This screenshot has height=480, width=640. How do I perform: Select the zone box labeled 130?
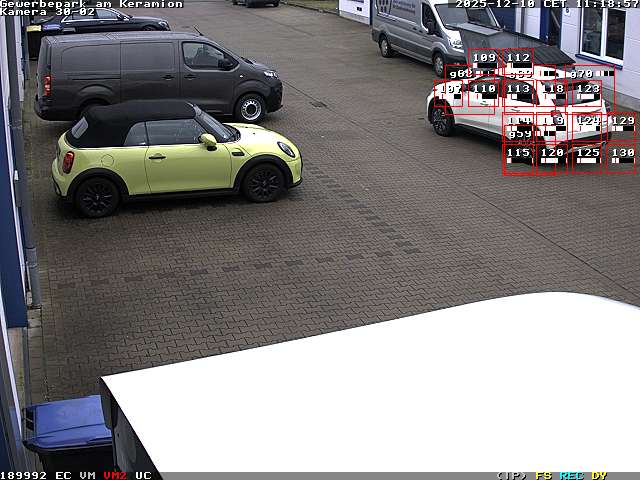pos(622,157)
